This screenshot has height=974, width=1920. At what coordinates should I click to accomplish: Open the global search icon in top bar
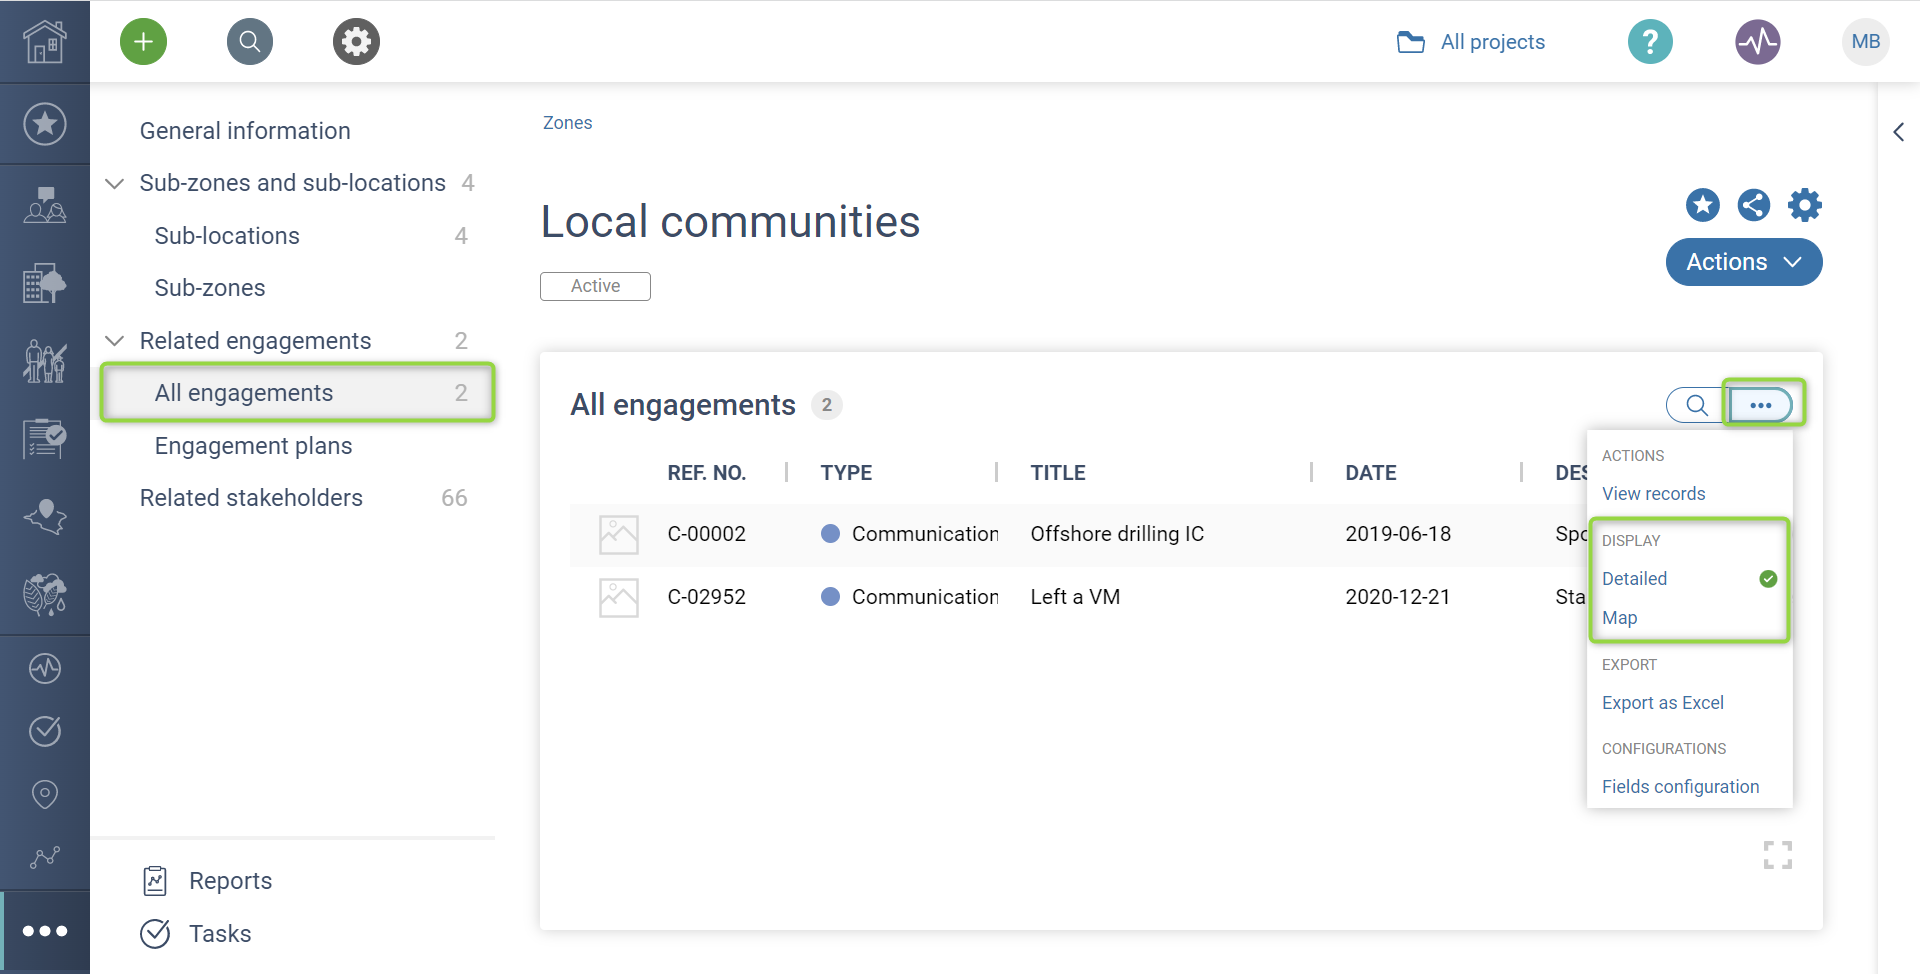(x=250, y=42)
